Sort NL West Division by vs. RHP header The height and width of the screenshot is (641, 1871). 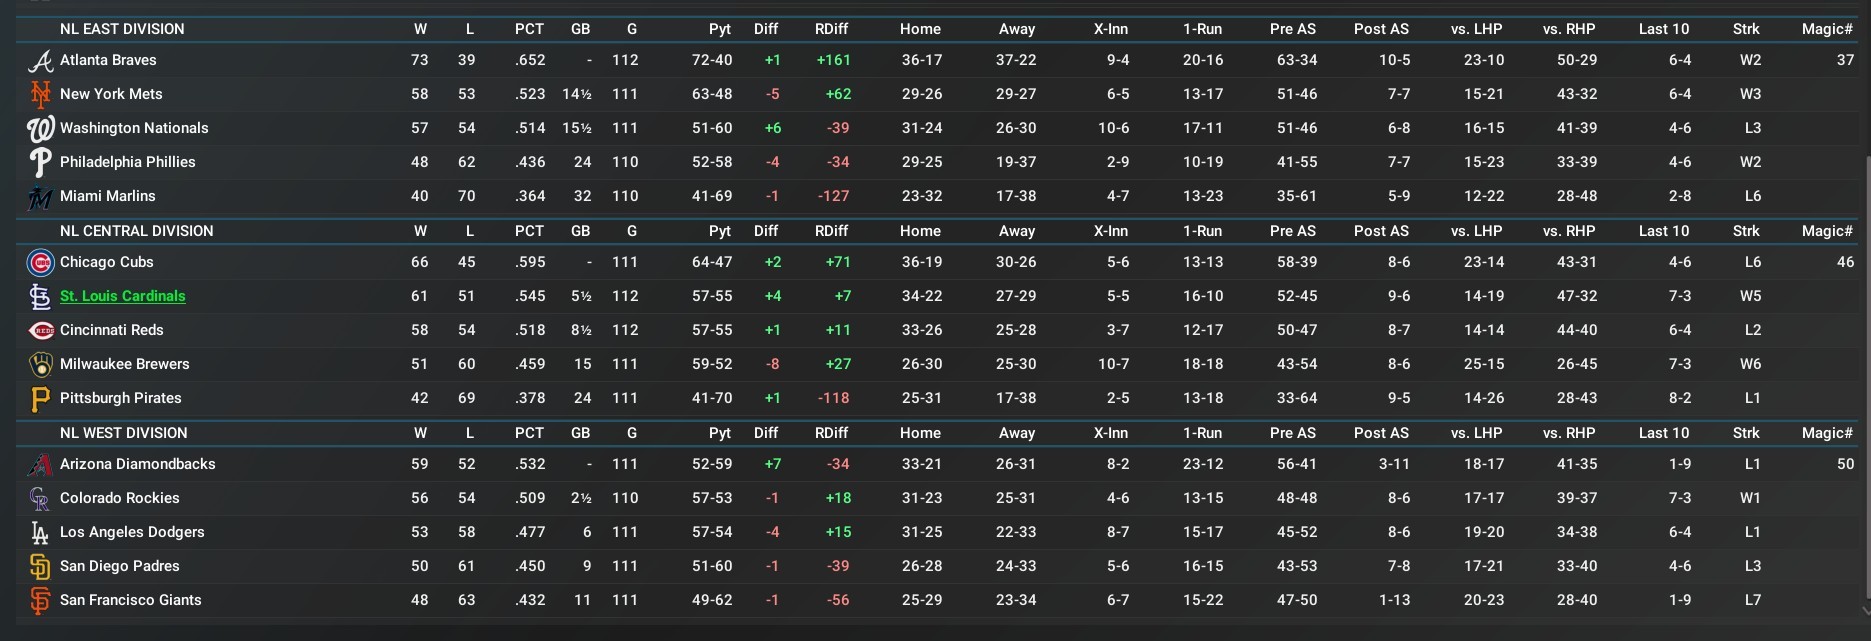click(x=1569, y=433)
